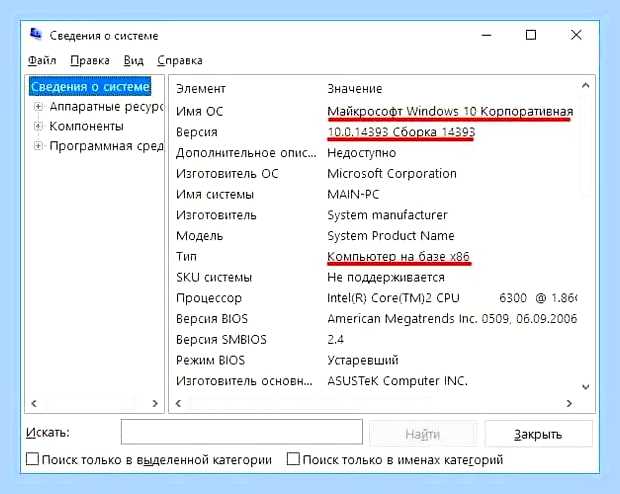Select the Аппаратные ресурсы tree item

[x=106, y=106]
